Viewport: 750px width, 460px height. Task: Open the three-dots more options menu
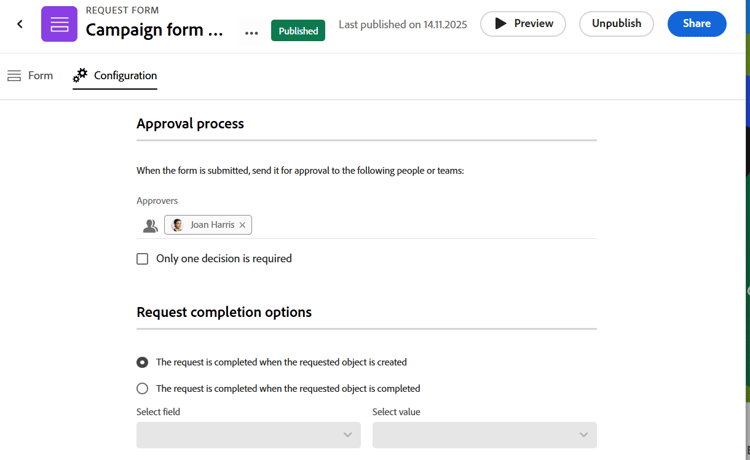(251, 32)
